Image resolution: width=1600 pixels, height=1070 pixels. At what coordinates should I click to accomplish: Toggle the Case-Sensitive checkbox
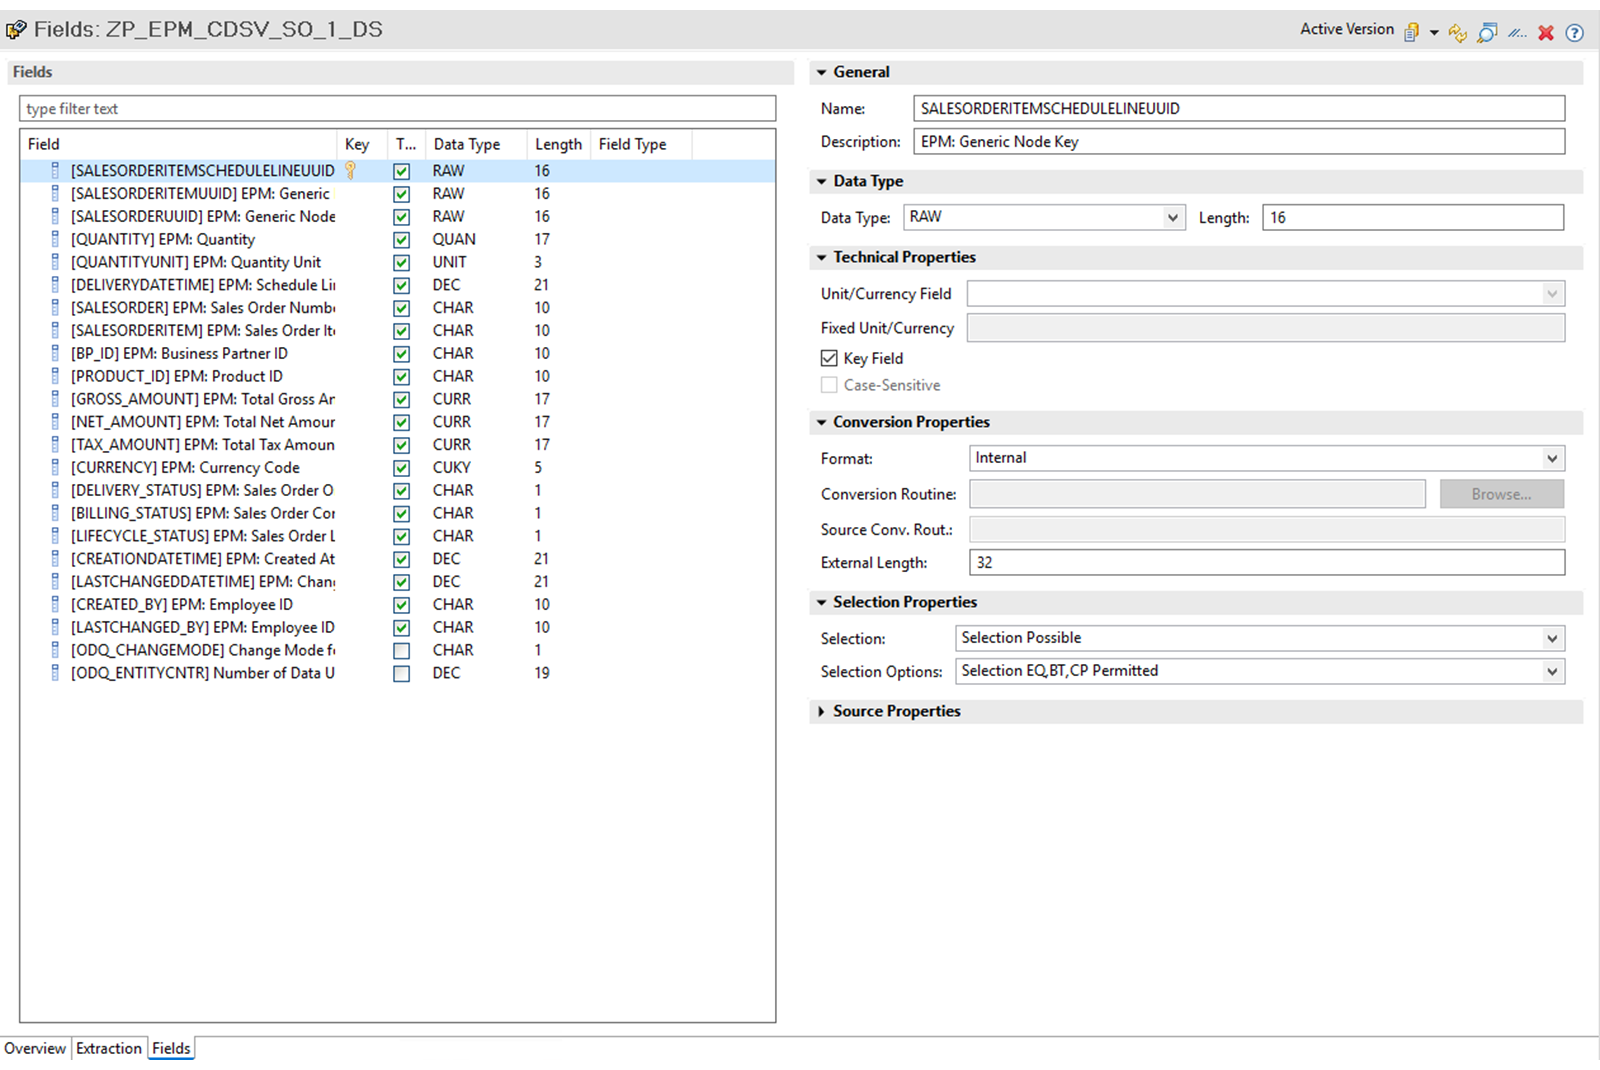[829, 385]
